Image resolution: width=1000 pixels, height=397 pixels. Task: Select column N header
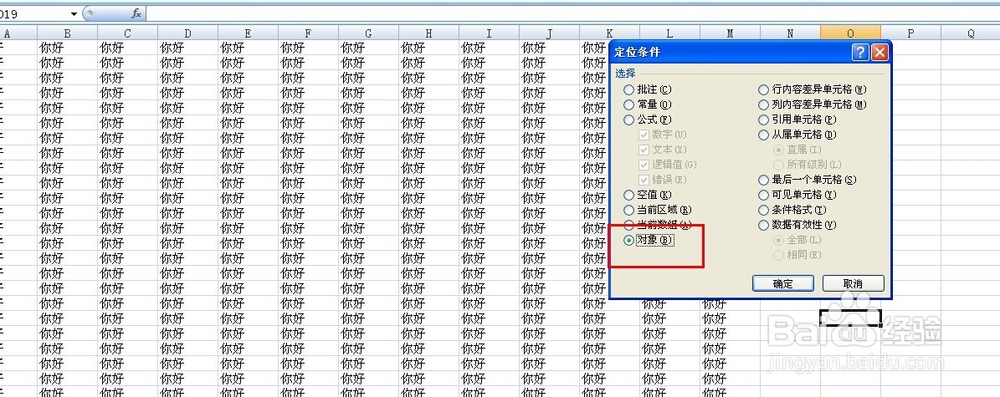pyautogui.click(x=790, y=33)
